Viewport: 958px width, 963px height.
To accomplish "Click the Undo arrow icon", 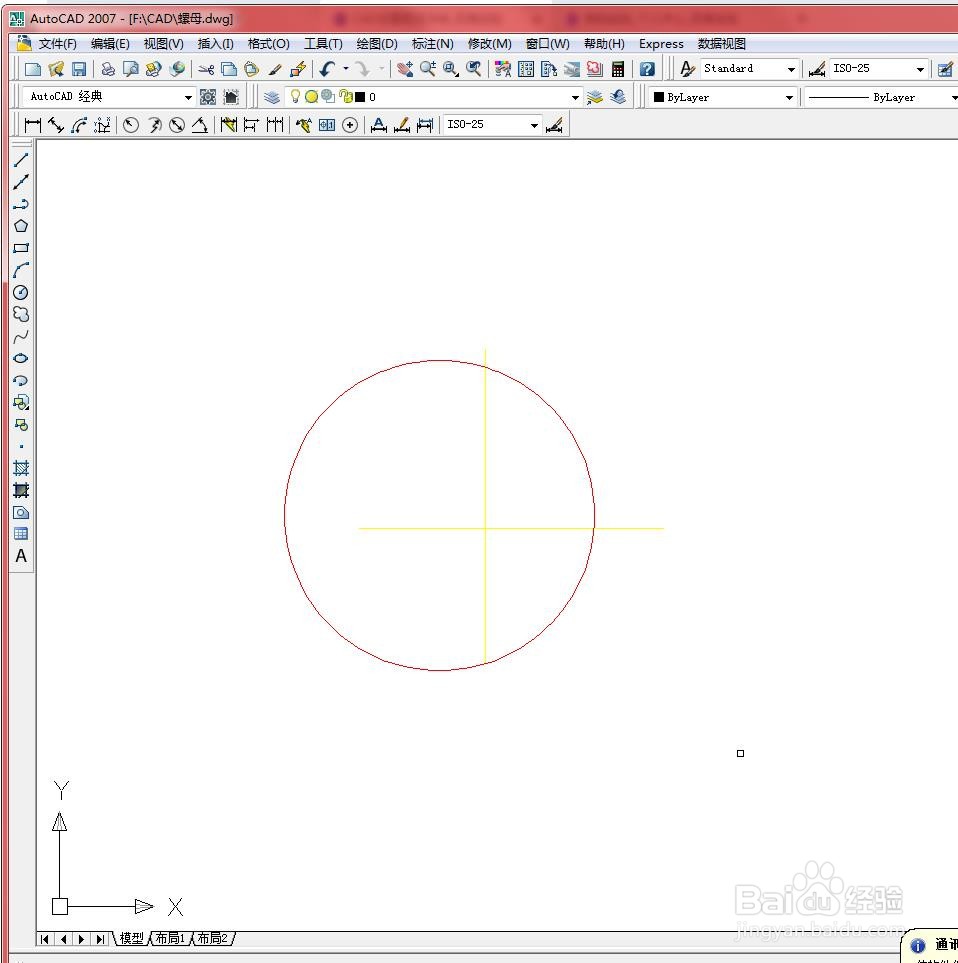I will click(x=327, y=69).
